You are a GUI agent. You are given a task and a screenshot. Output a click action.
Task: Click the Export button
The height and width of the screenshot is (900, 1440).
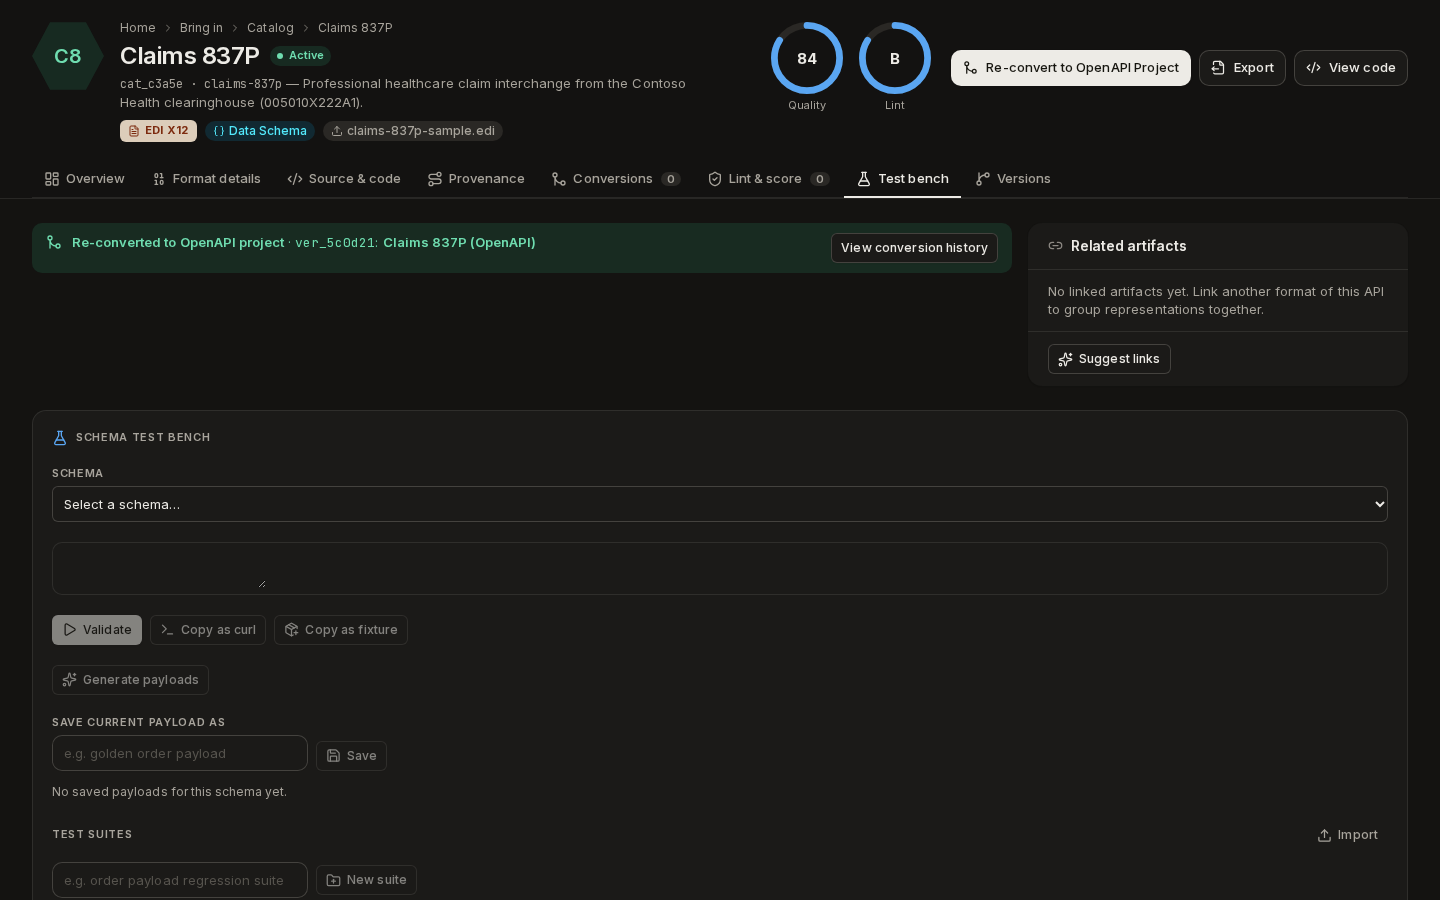(1242, 68)
